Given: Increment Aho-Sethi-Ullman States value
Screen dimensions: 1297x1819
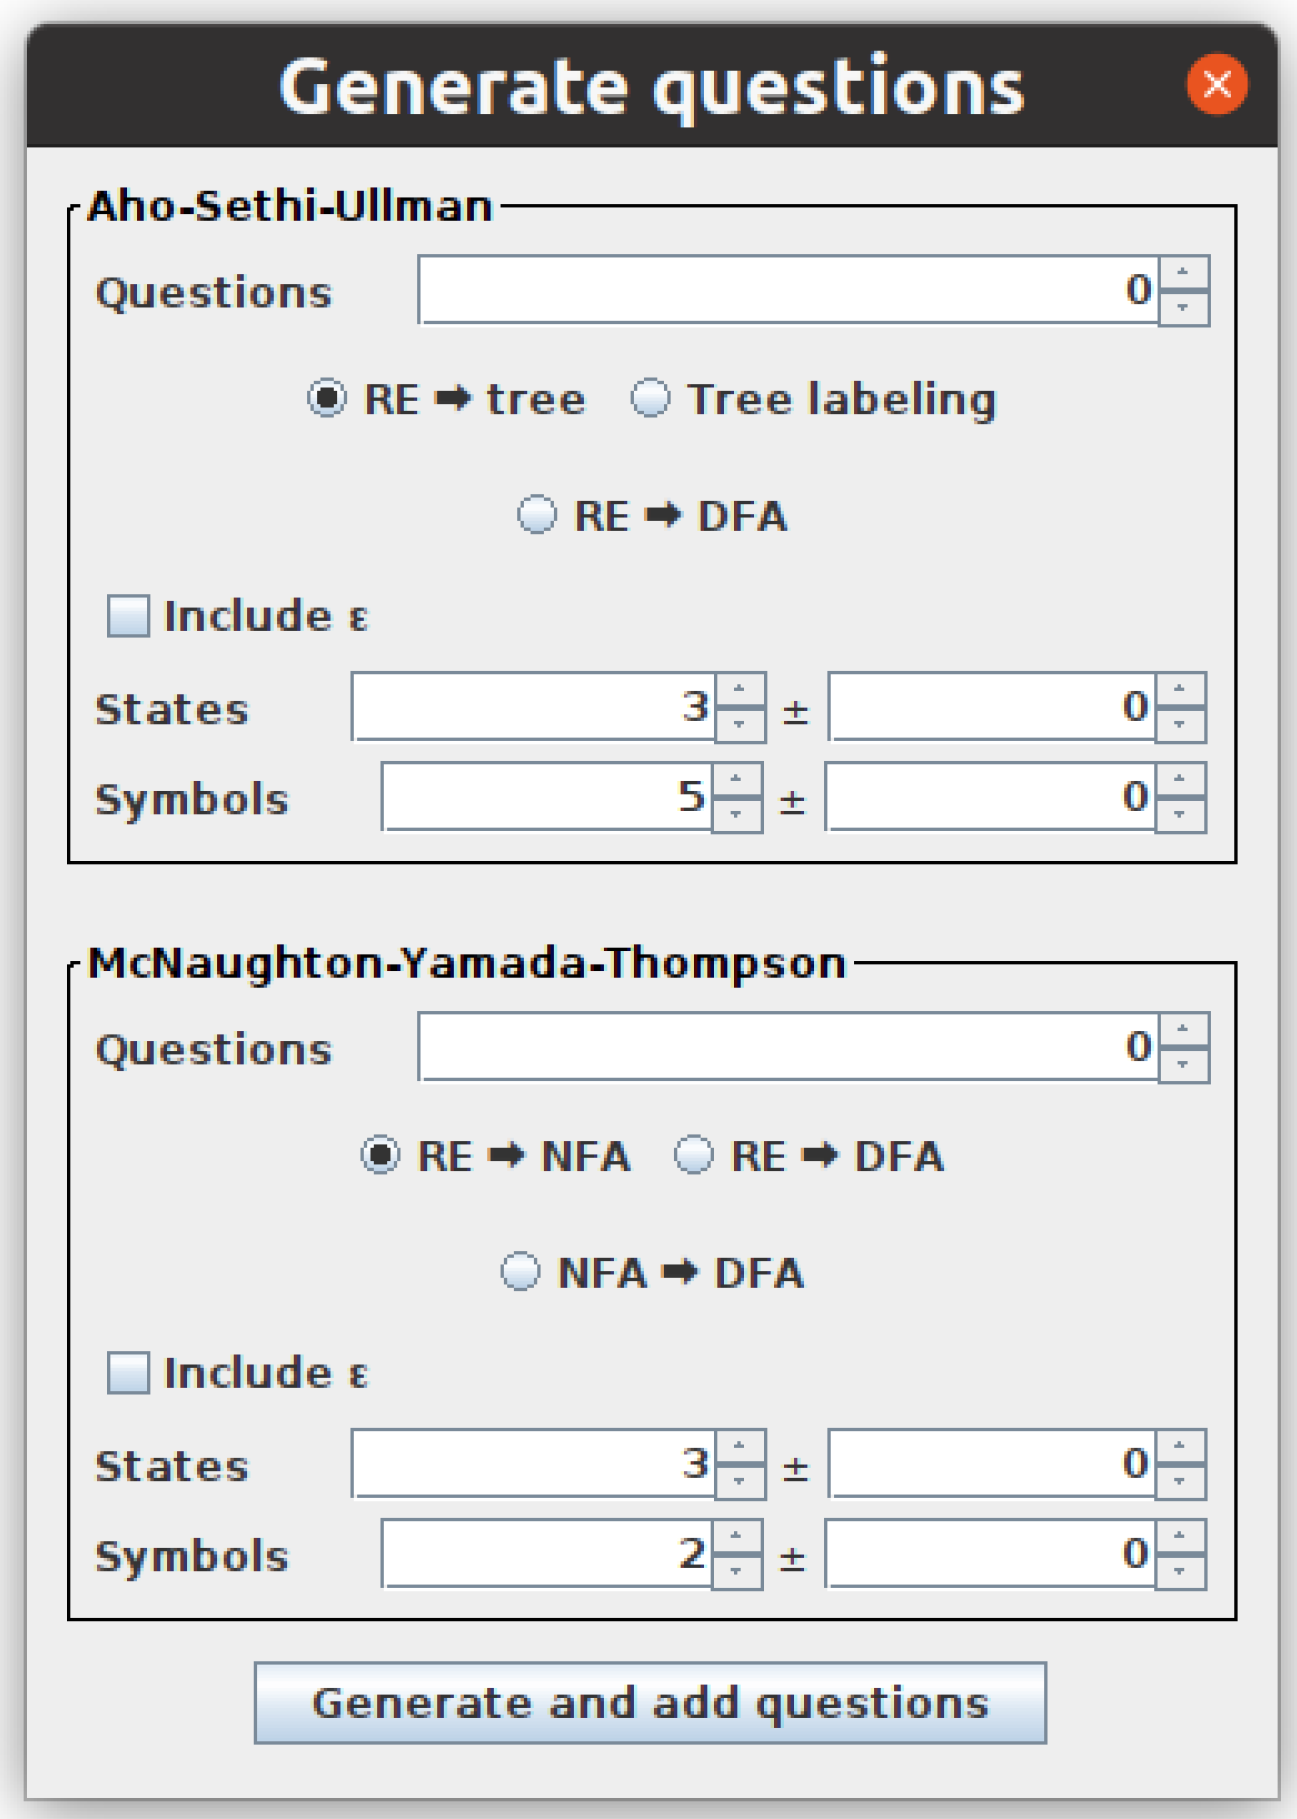Looking at the screenshot, I should tap(740, 689).
